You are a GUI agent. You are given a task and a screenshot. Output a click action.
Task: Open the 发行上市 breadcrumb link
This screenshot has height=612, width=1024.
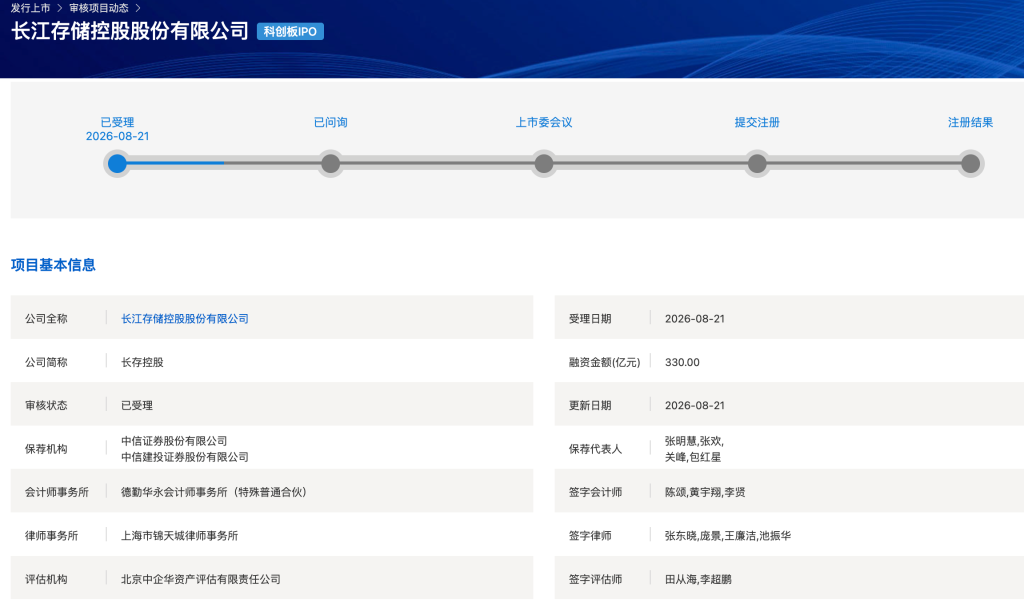click(x=30, y=8)
